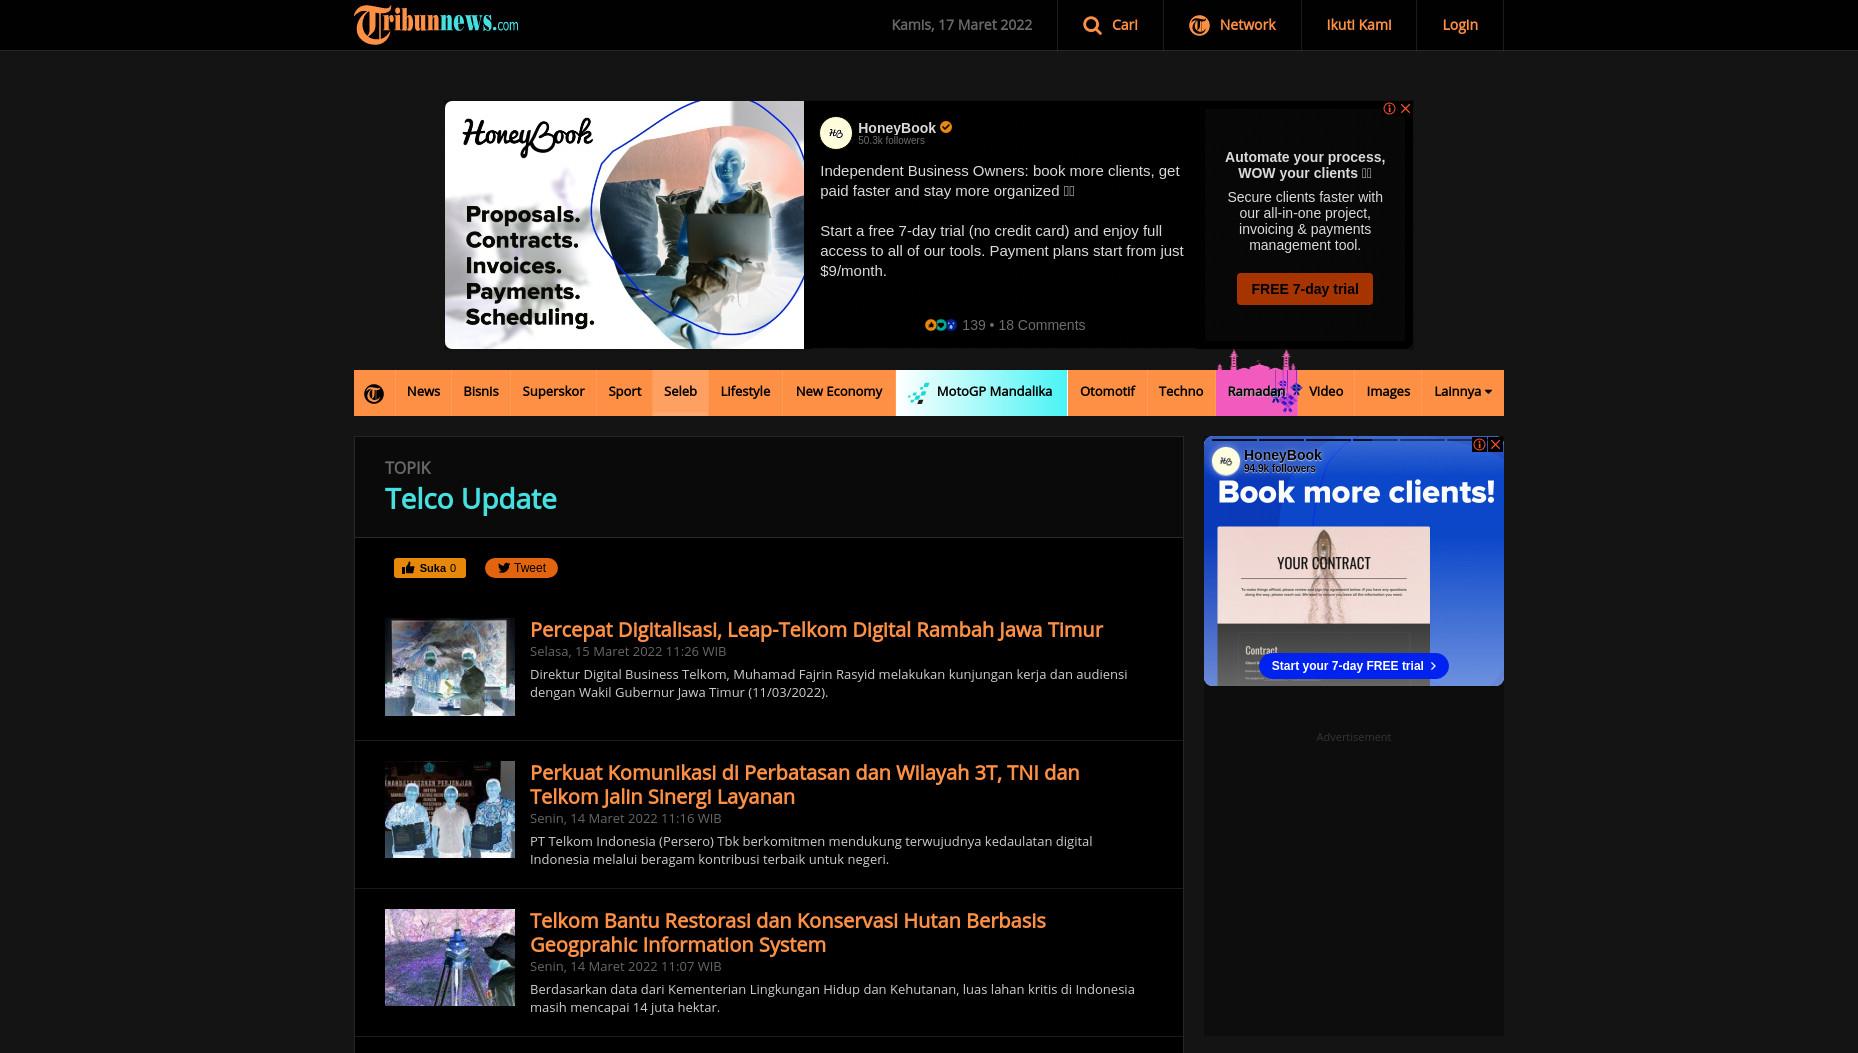Select the Seleb menu tab
The image size is (1858, 1053).
pos(680,391)
